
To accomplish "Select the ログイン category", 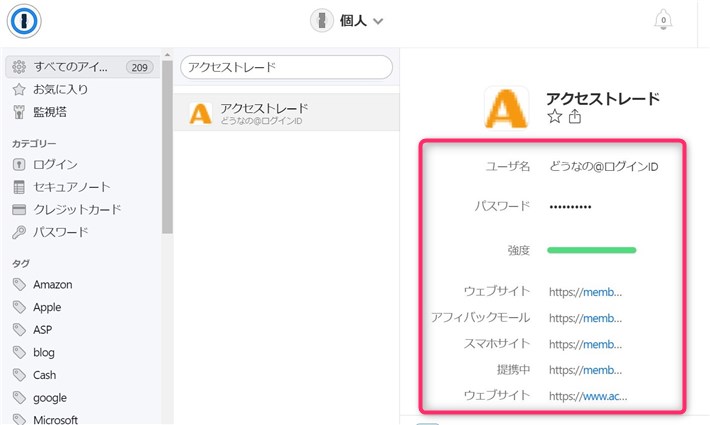I will [55, 164].
